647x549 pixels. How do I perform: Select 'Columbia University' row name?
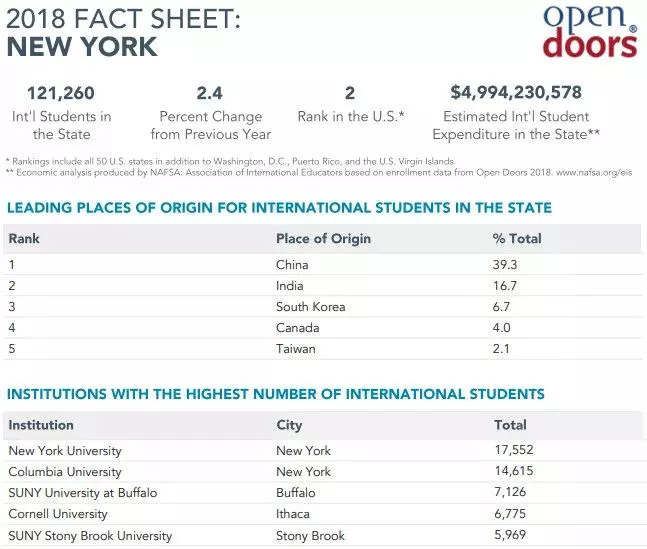[x=65, y=472]
